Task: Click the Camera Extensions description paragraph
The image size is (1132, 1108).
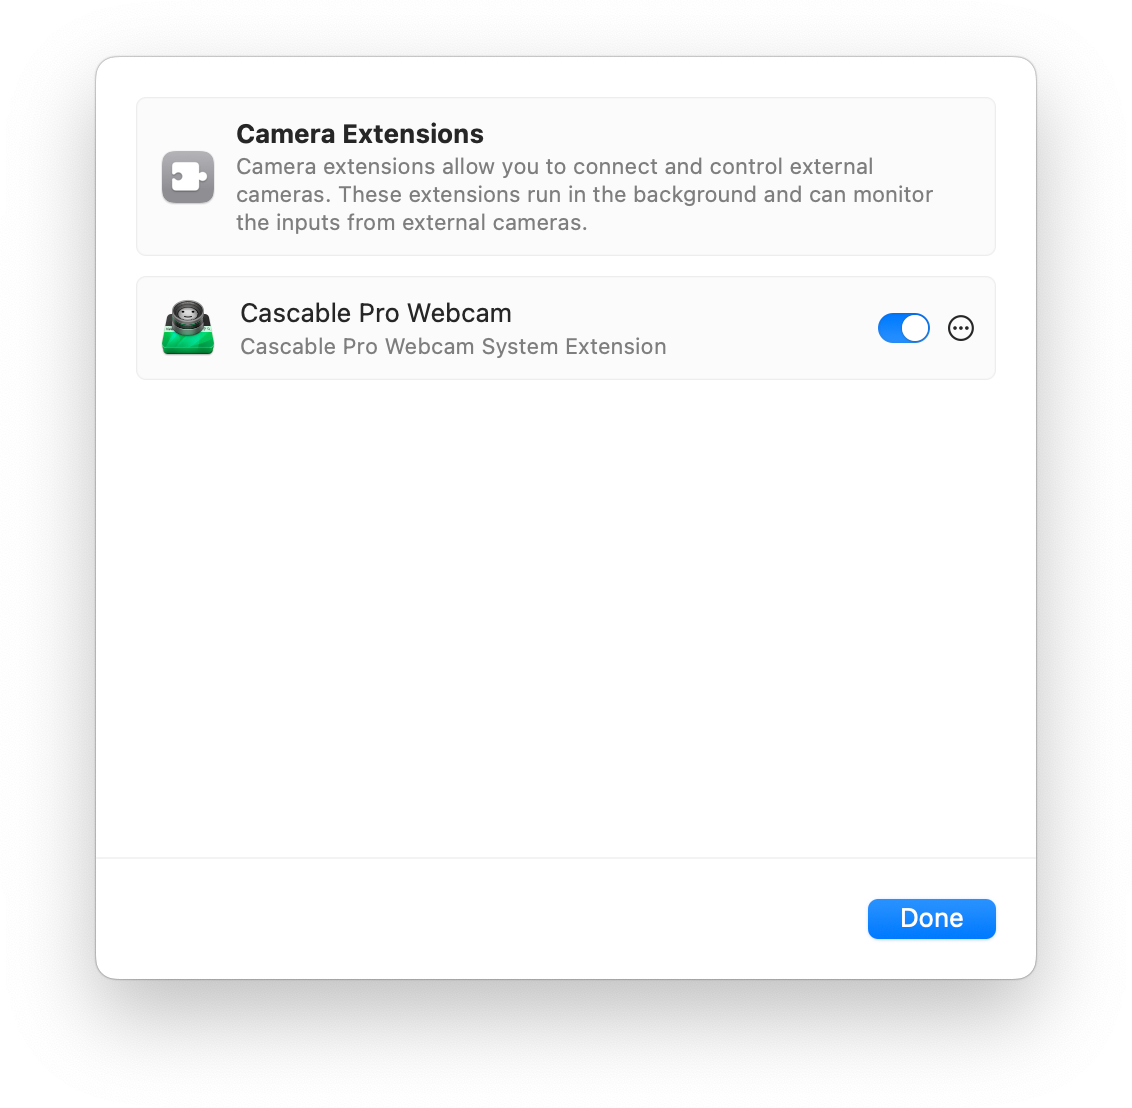Action: tap(585, 194)
